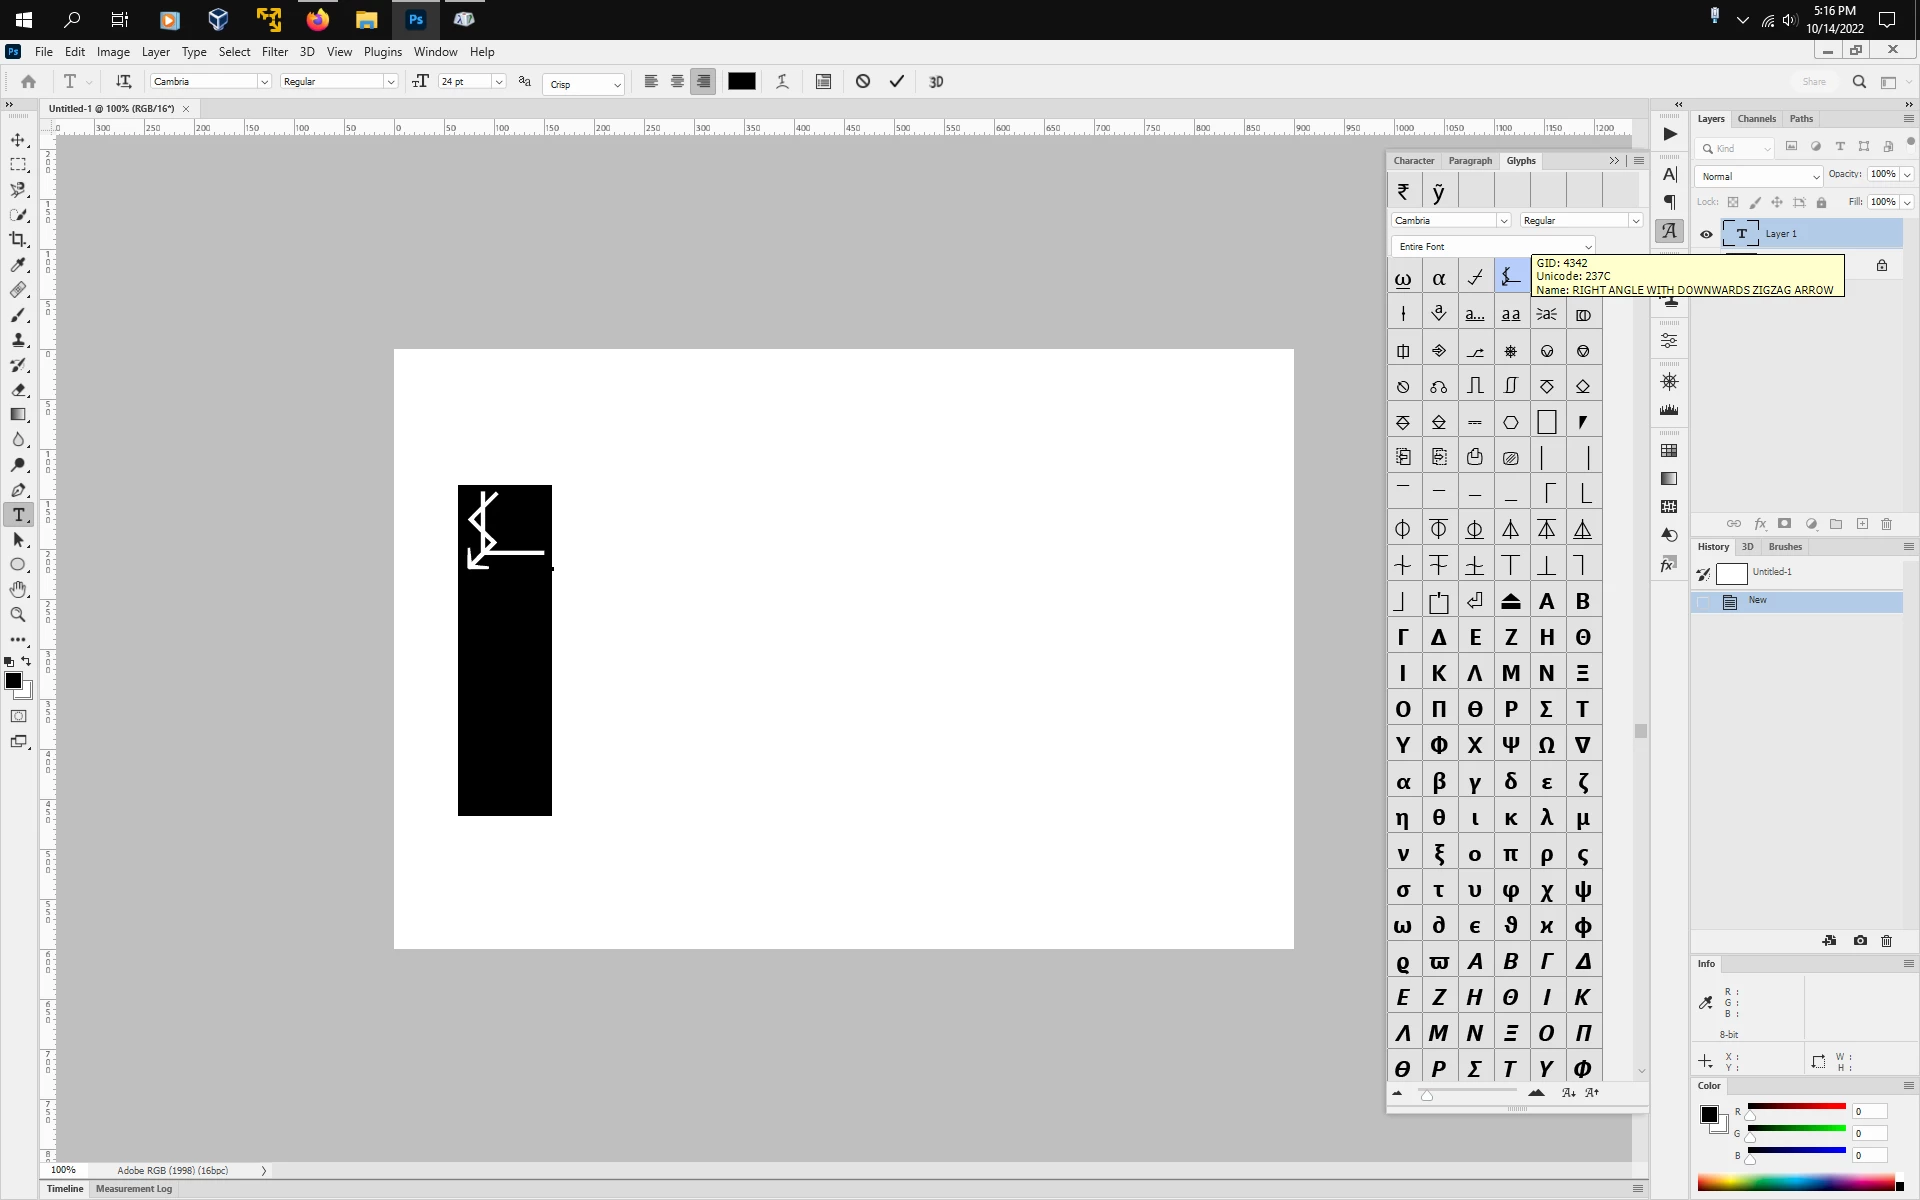
Task: Insert the capital Omega glyph
Action: (1546, 745)
